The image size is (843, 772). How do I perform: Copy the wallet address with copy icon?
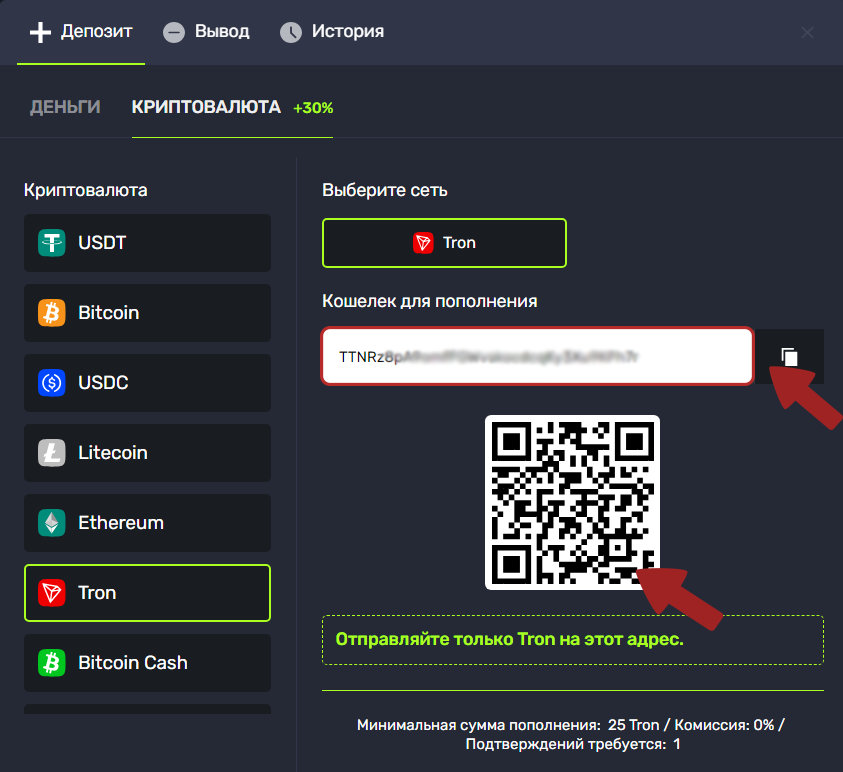click(x=789, y=356)
